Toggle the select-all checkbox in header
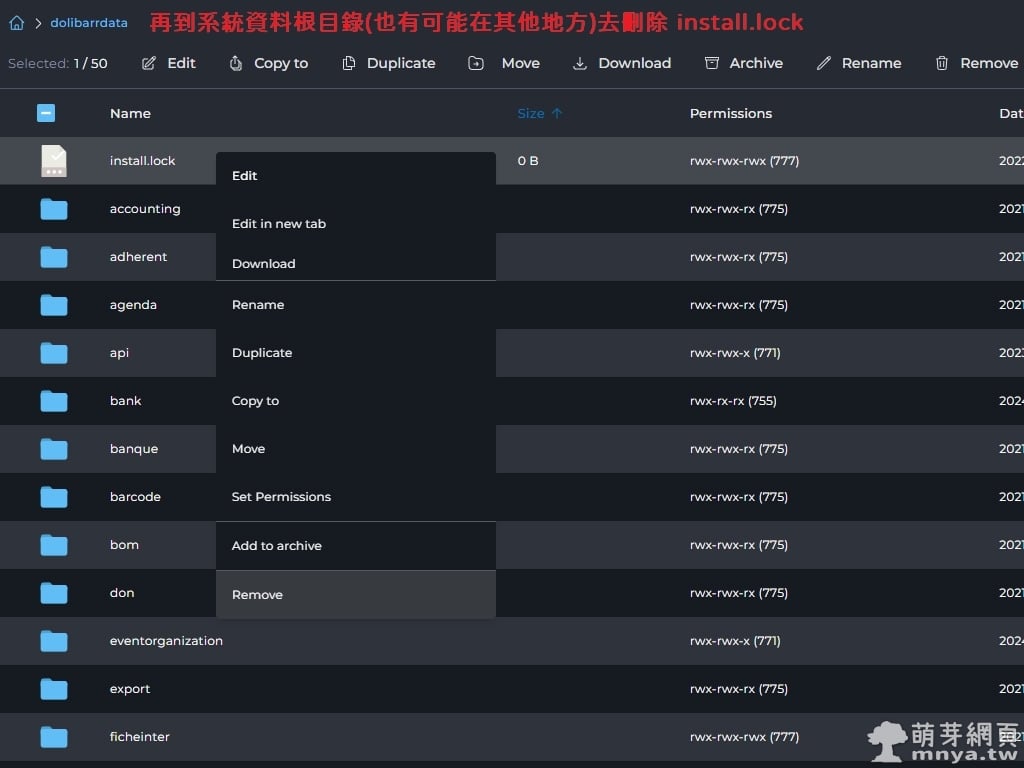This screenshot has height=768, width=1024. (x=46, y=113)
